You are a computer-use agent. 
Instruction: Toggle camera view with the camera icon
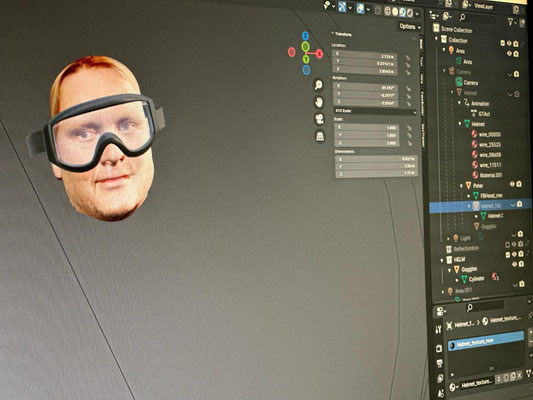[319, 119]
